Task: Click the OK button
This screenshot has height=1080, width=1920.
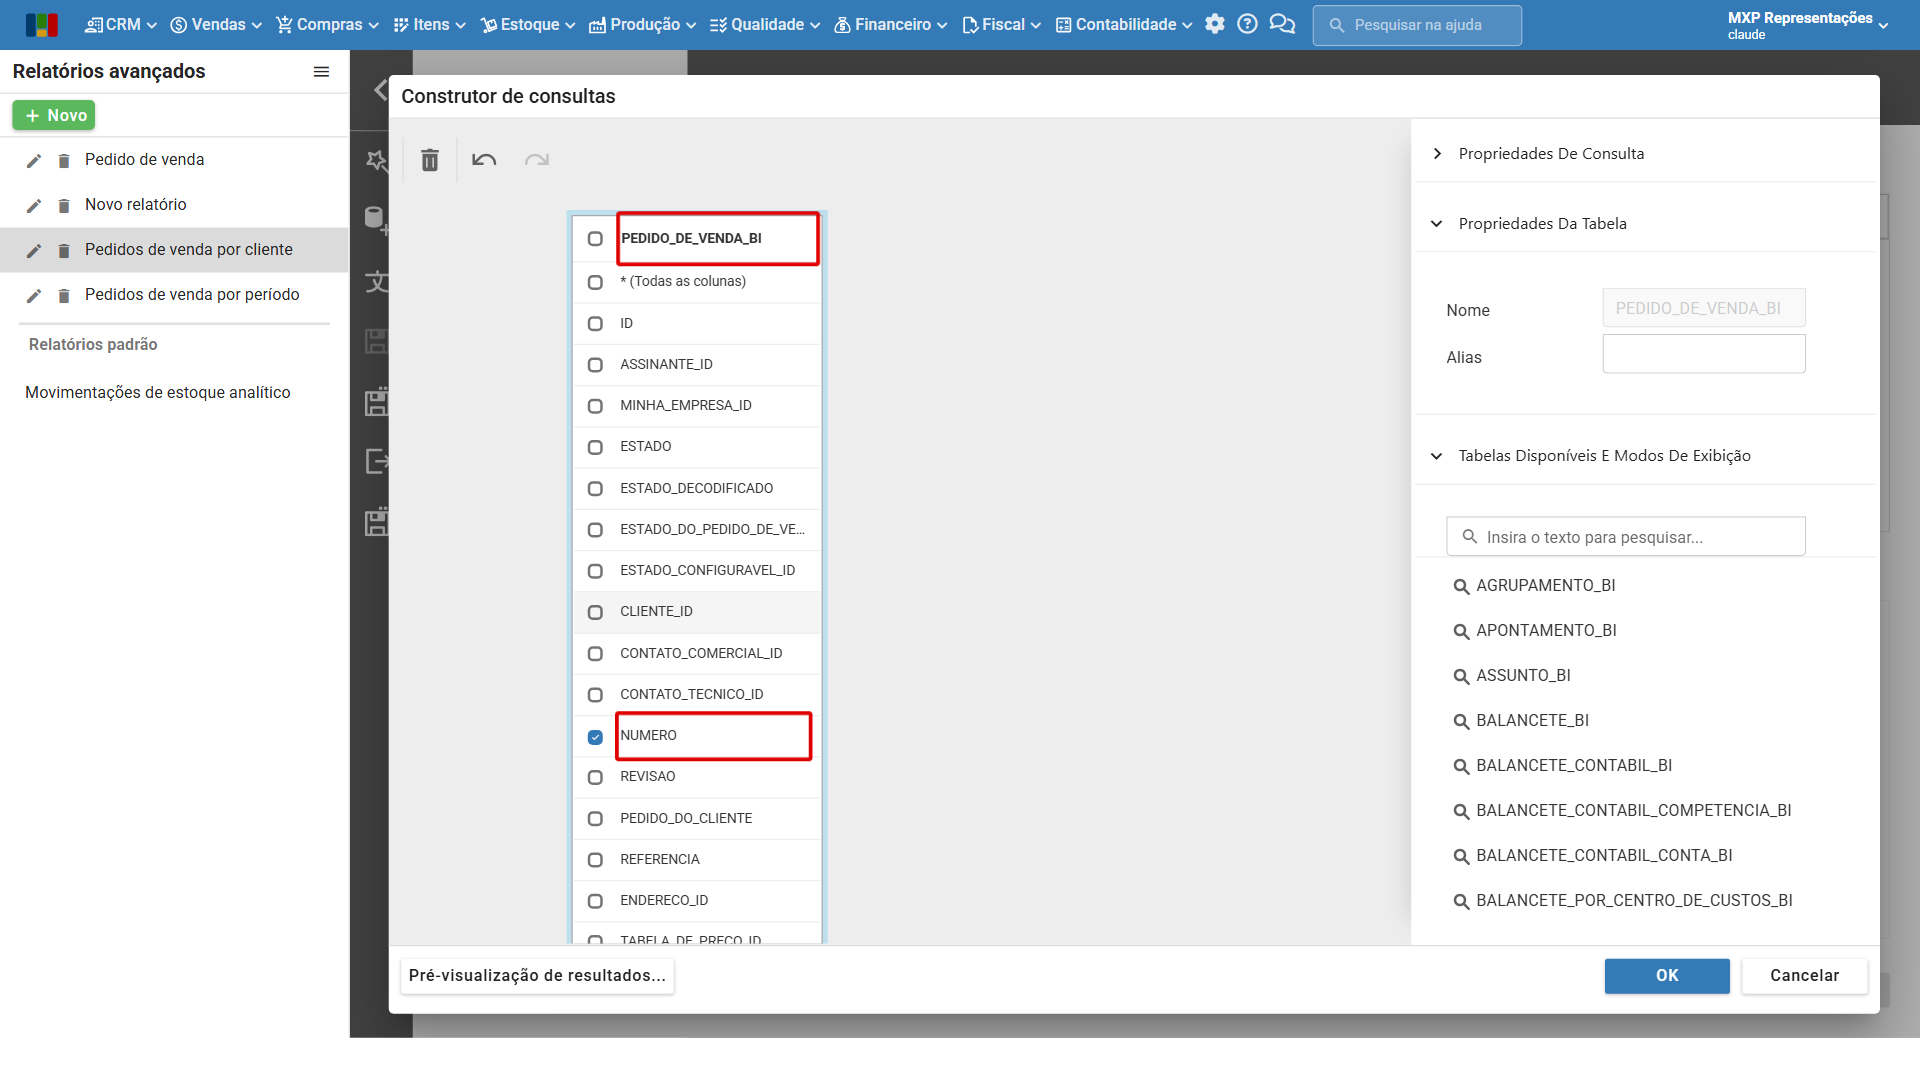Action: click(1667, 976)
